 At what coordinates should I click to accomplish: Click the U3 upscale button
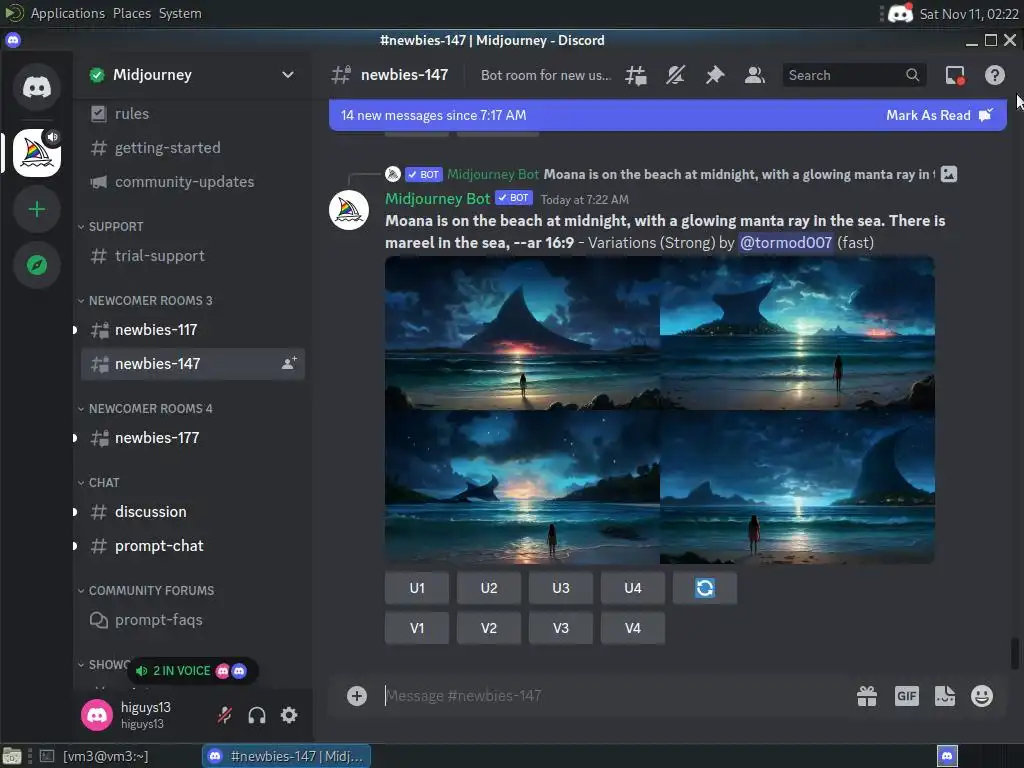[x=560, y=588]
